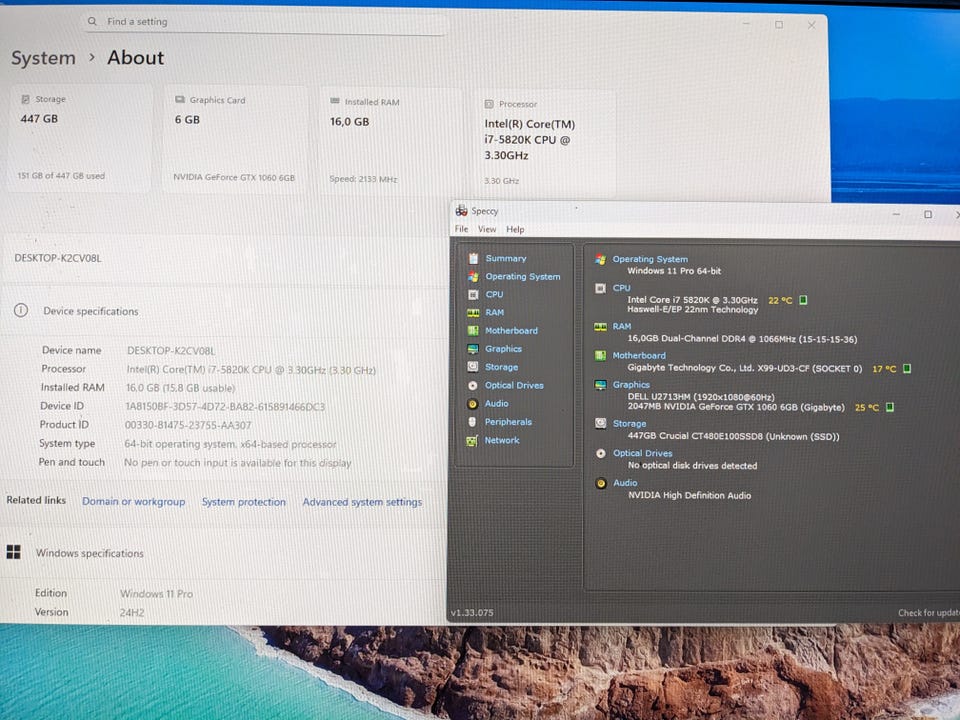Viewport: 960px width, 720px height.
Task: Click Product ID value 00330-81475-23755-AA307
Action: (x=188, y=426)
